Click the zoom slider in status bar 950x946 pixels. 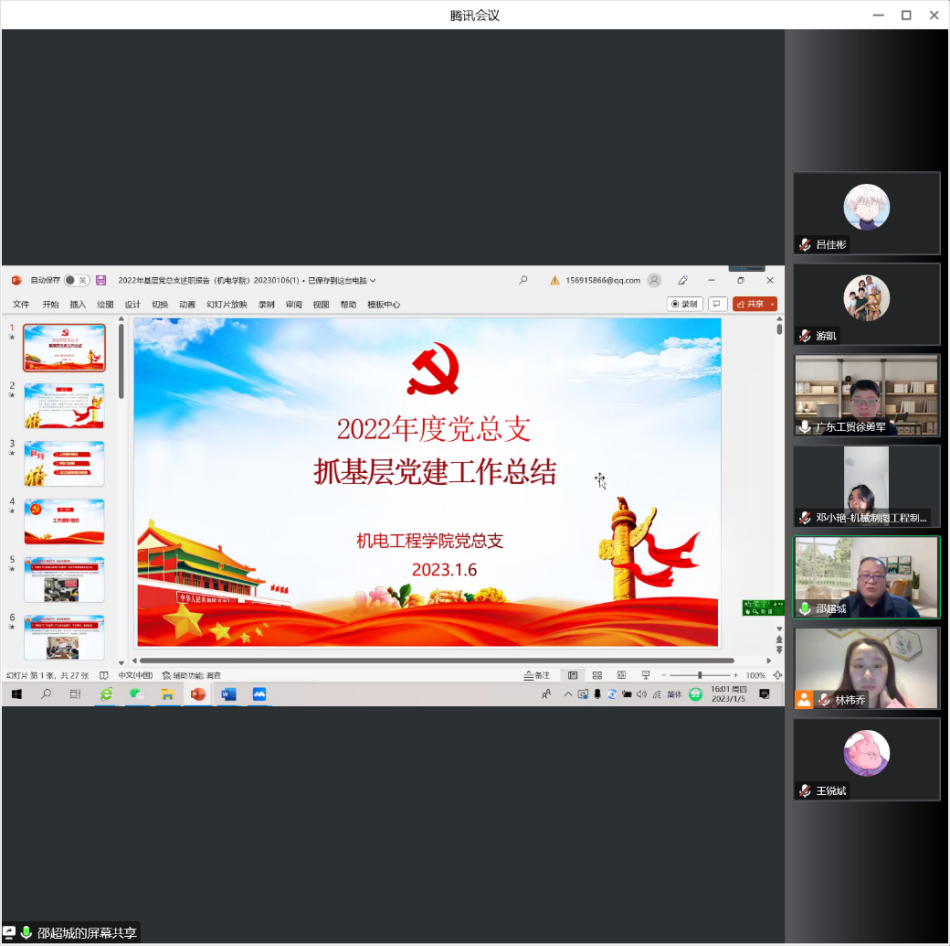click(x=700, y=675)
